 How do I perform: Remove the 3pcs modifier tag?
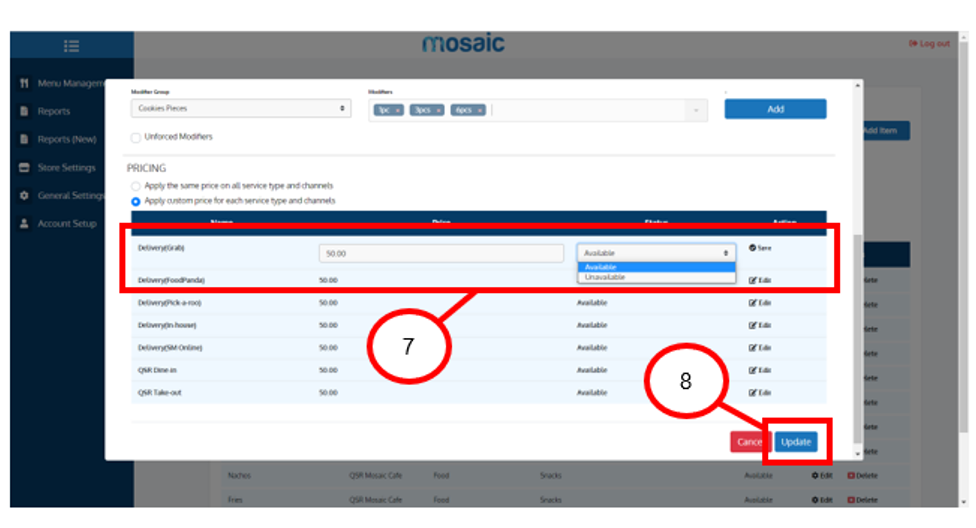click(x=439, y=110)
